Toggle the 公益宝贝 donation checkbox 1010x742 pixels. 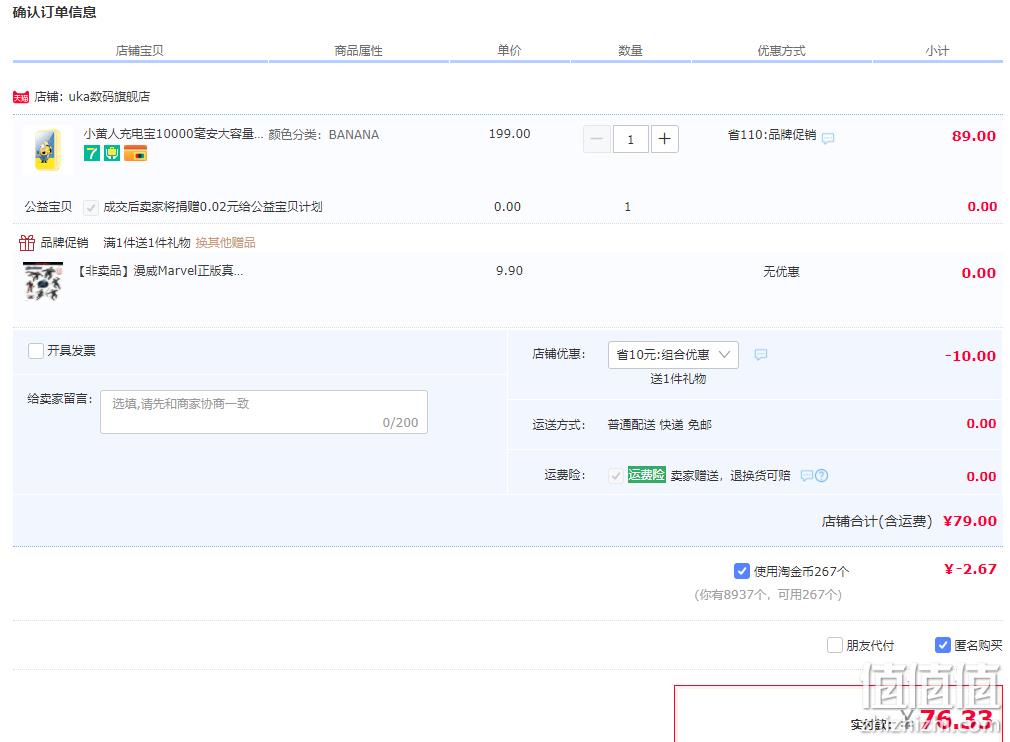90,207
